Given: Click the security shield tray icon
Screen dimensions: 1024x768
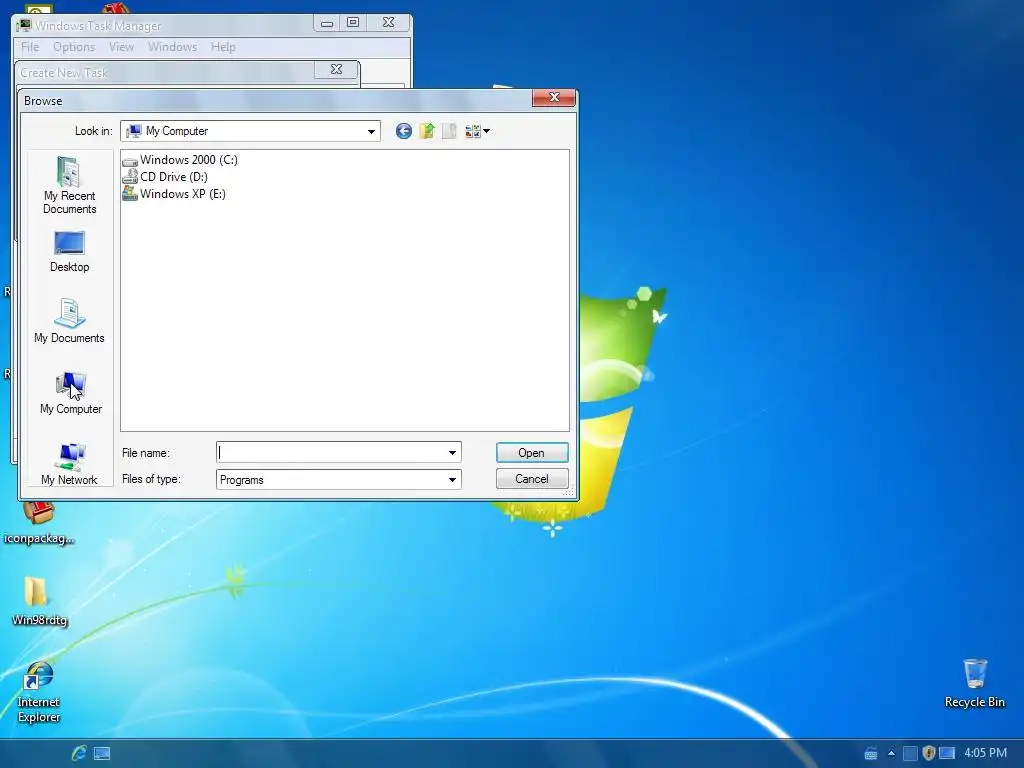Looking at the screenshot, I should tap(928, 753).
